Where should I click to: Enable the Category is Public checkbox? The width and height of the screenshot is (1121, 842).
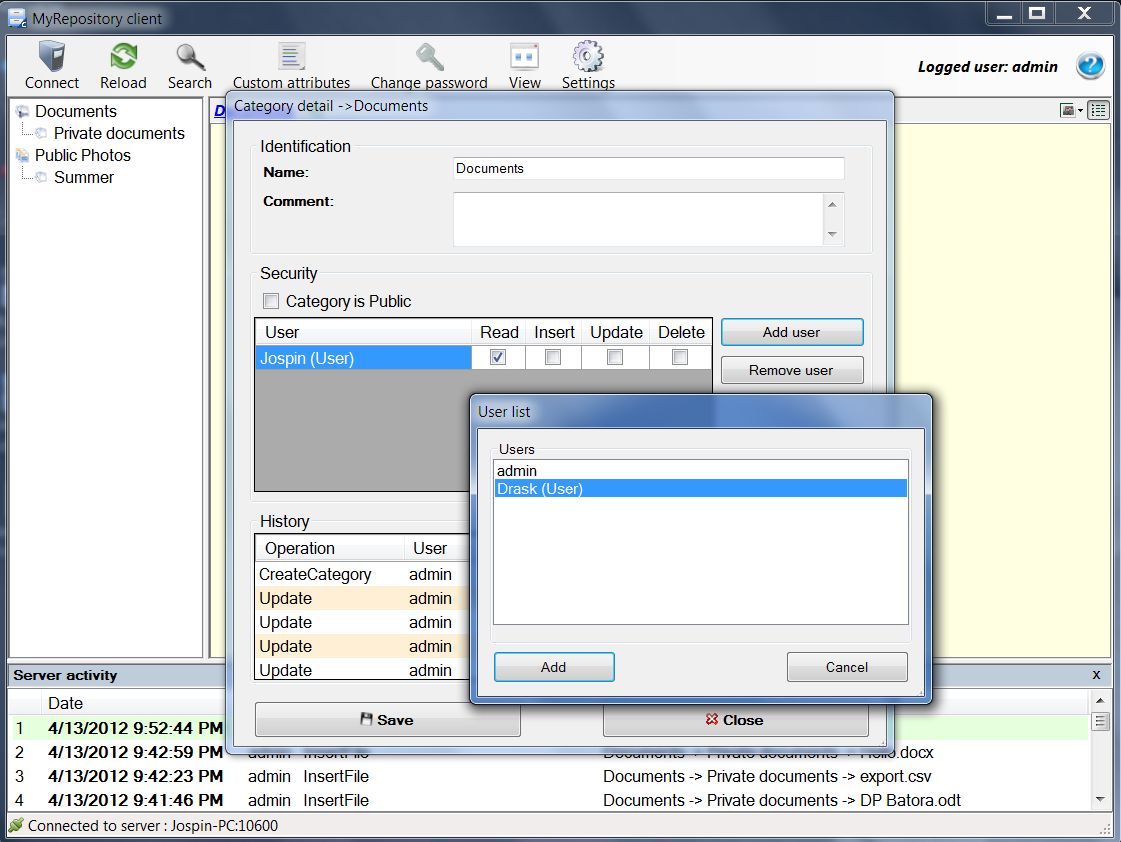click(x=271, y=301)
